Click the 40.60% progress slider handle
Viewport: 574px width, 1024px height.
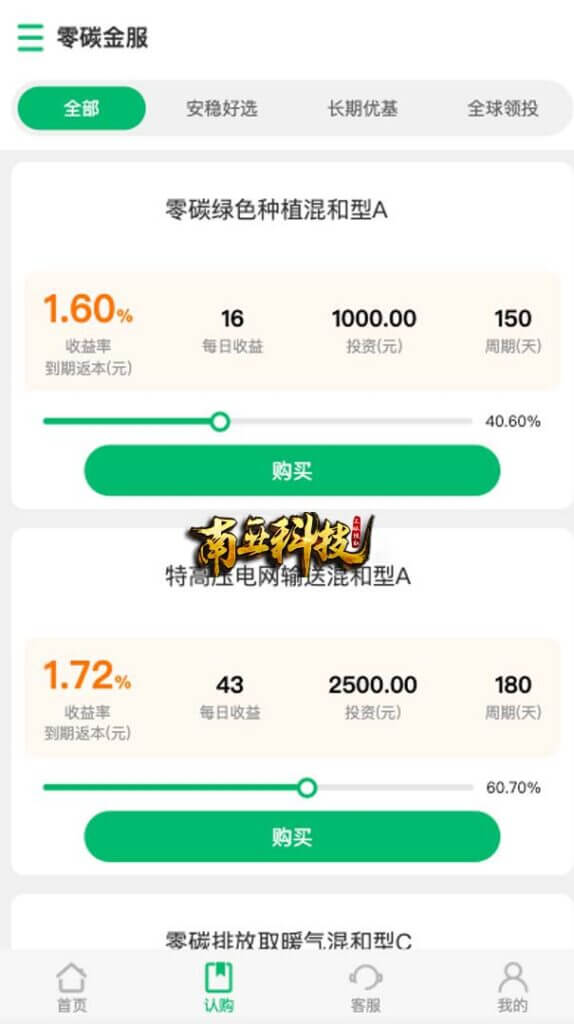coord(221,421)
